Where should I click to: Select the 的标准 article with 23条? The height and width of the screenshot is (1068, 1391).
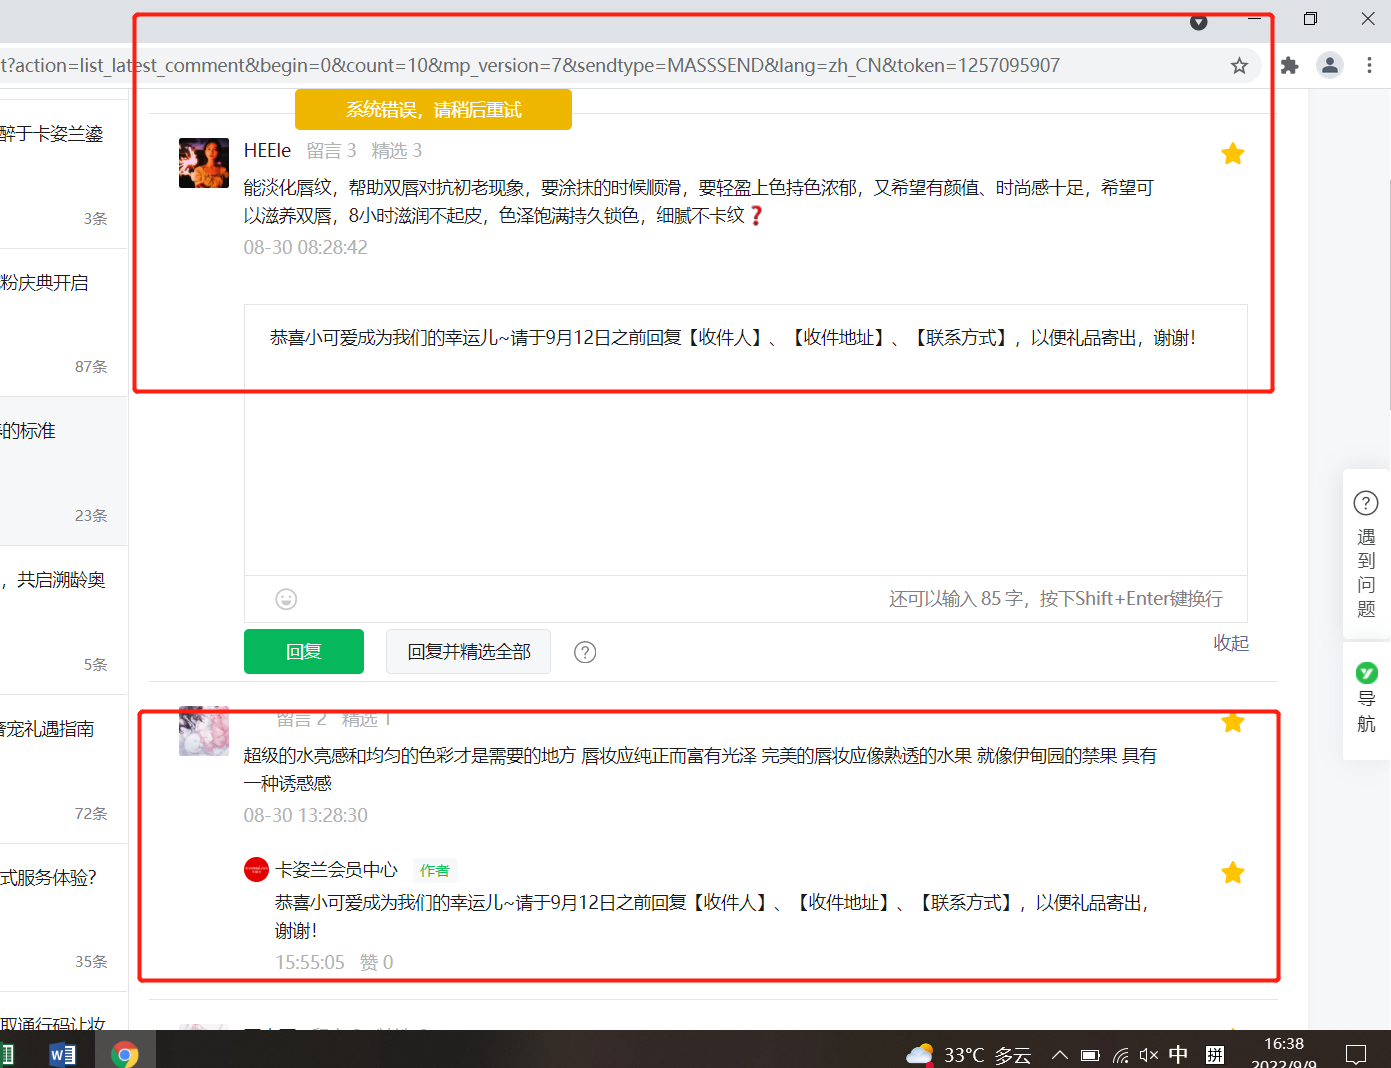(64, 471)
